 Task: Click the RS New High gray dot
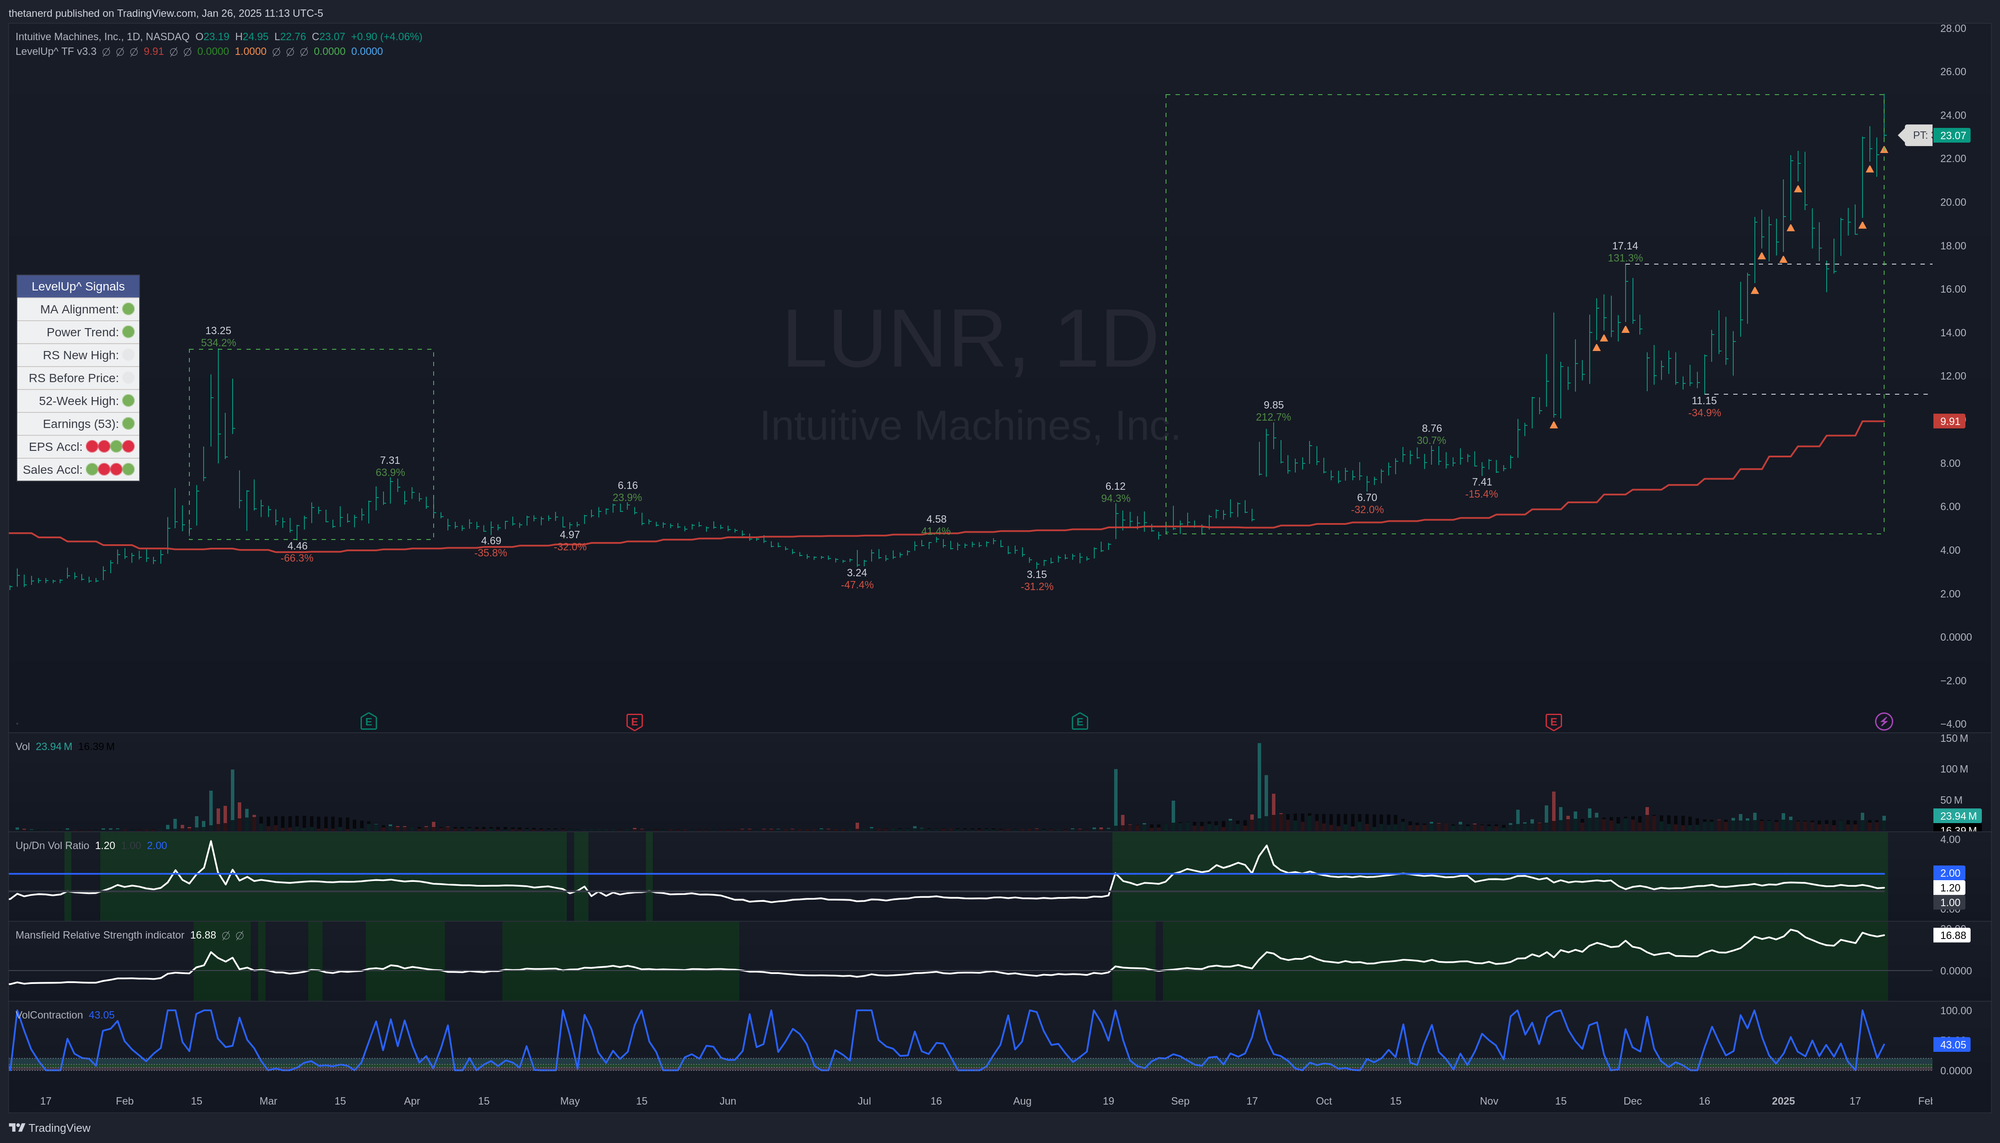[128, 355]
